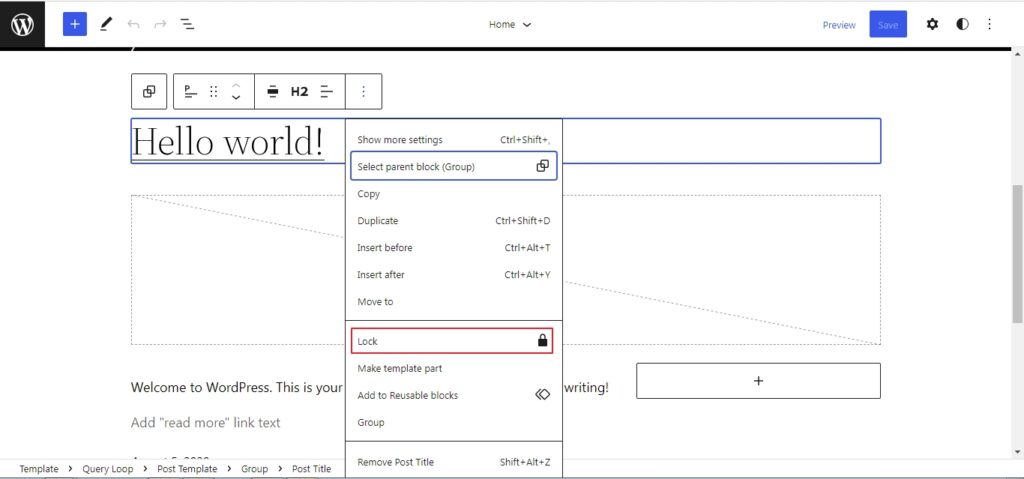
Task: Open the Home template dropdown
Action: click(x=510, y=24)
